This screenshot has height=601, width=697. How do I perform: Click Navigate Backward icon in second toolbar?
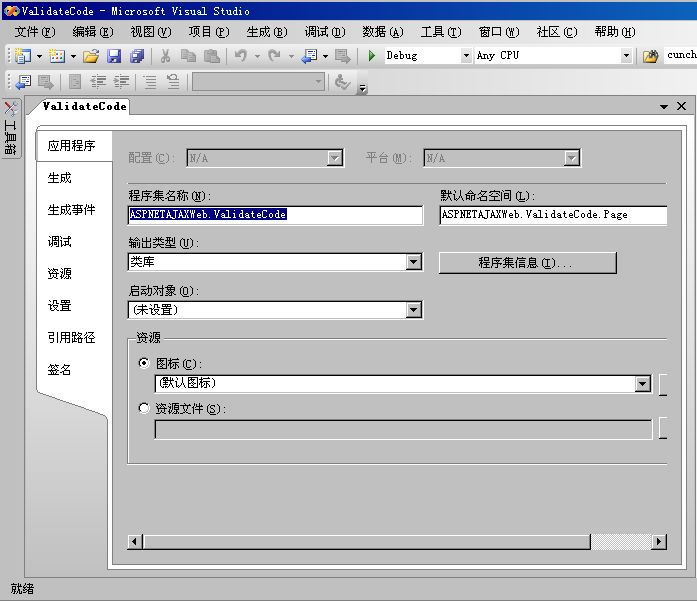pos(24,82)
